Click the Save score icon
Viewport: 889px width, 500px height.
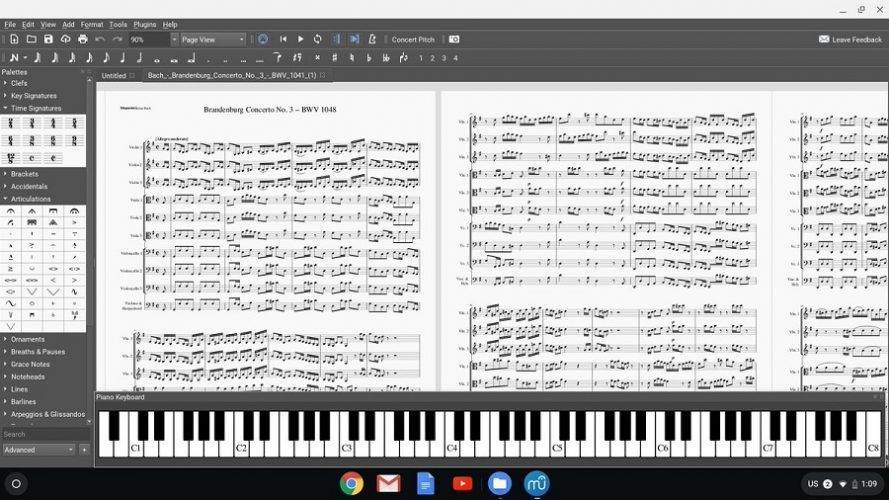point(48,39)
